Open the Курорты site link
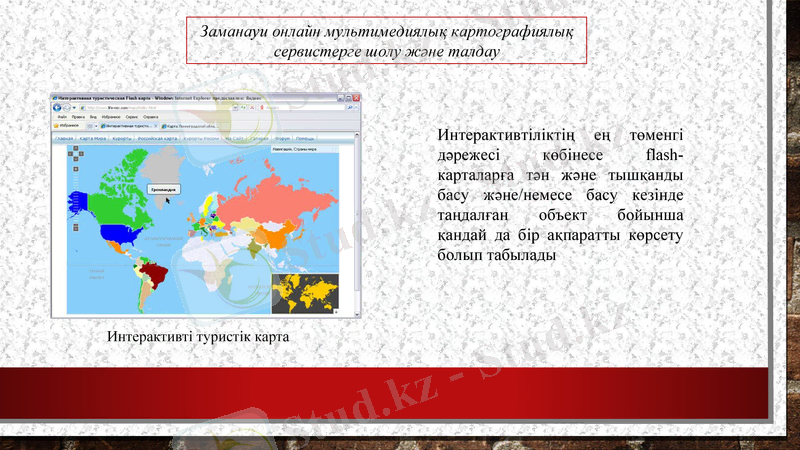Viewport: 800px width, 450px height. [122, 139]
